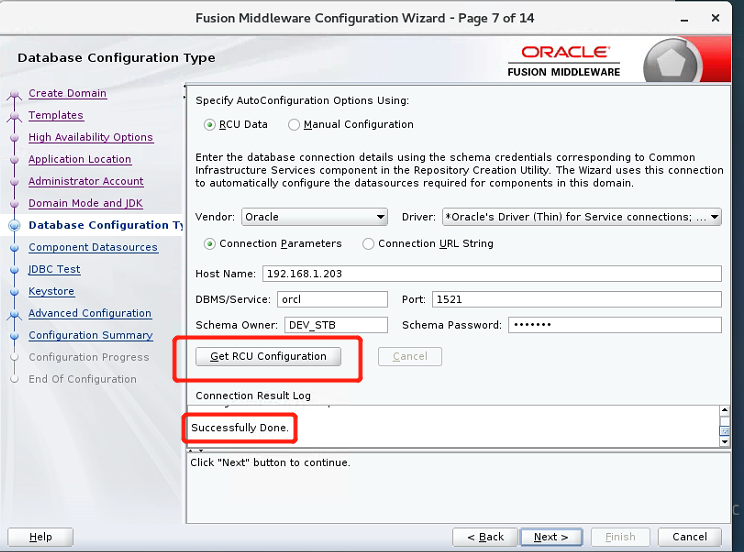Screen dimensions: 744x552
Task: Click the step bullet beside Application Location
Action: click(15, 159)
